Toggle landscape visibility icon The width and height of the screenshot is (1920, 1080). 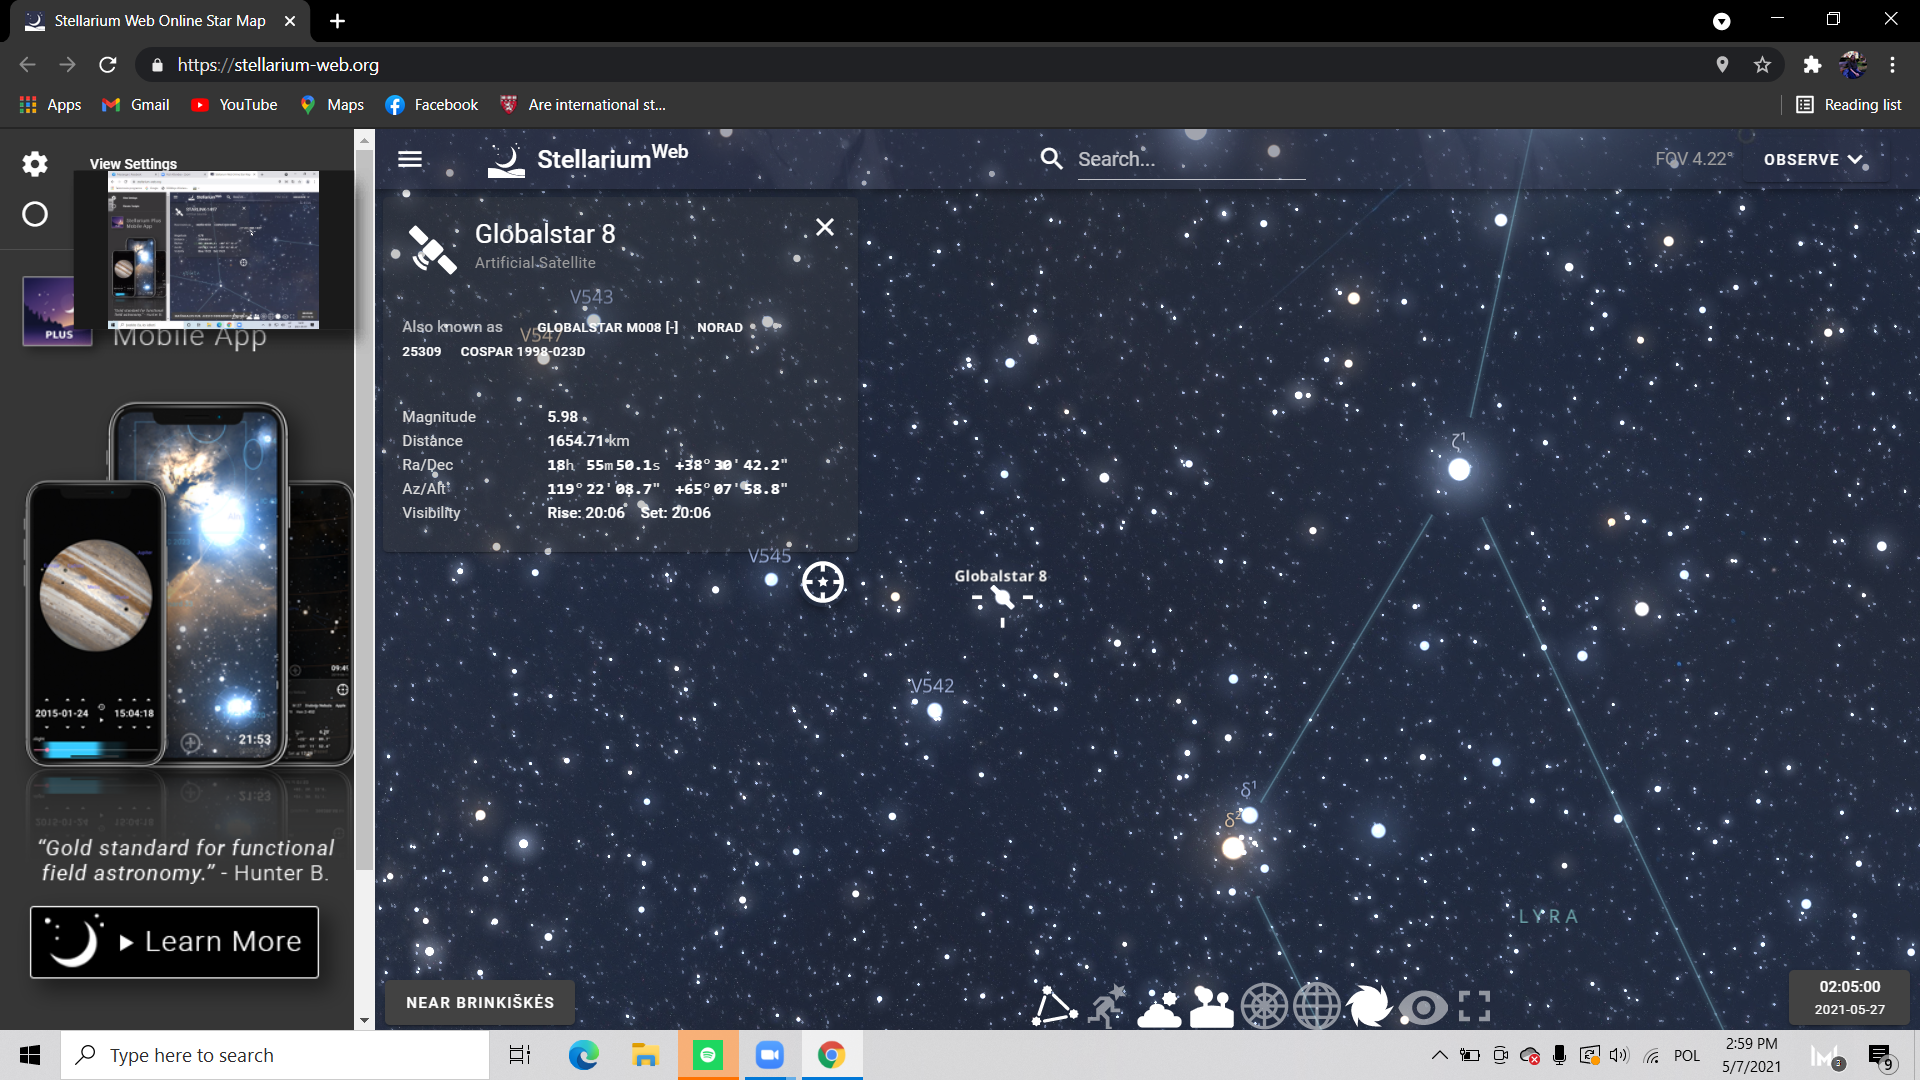pos(1212,1006)
